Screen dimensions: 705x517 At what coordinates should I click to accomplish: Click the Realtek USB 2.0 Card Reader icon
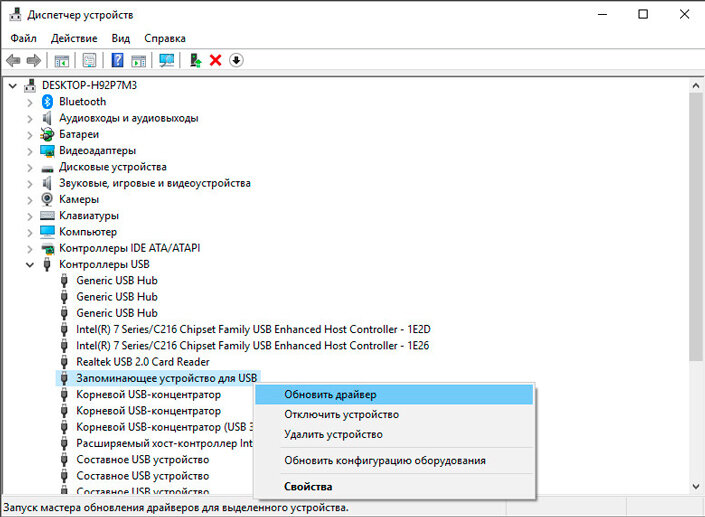(x=64, y=362)
